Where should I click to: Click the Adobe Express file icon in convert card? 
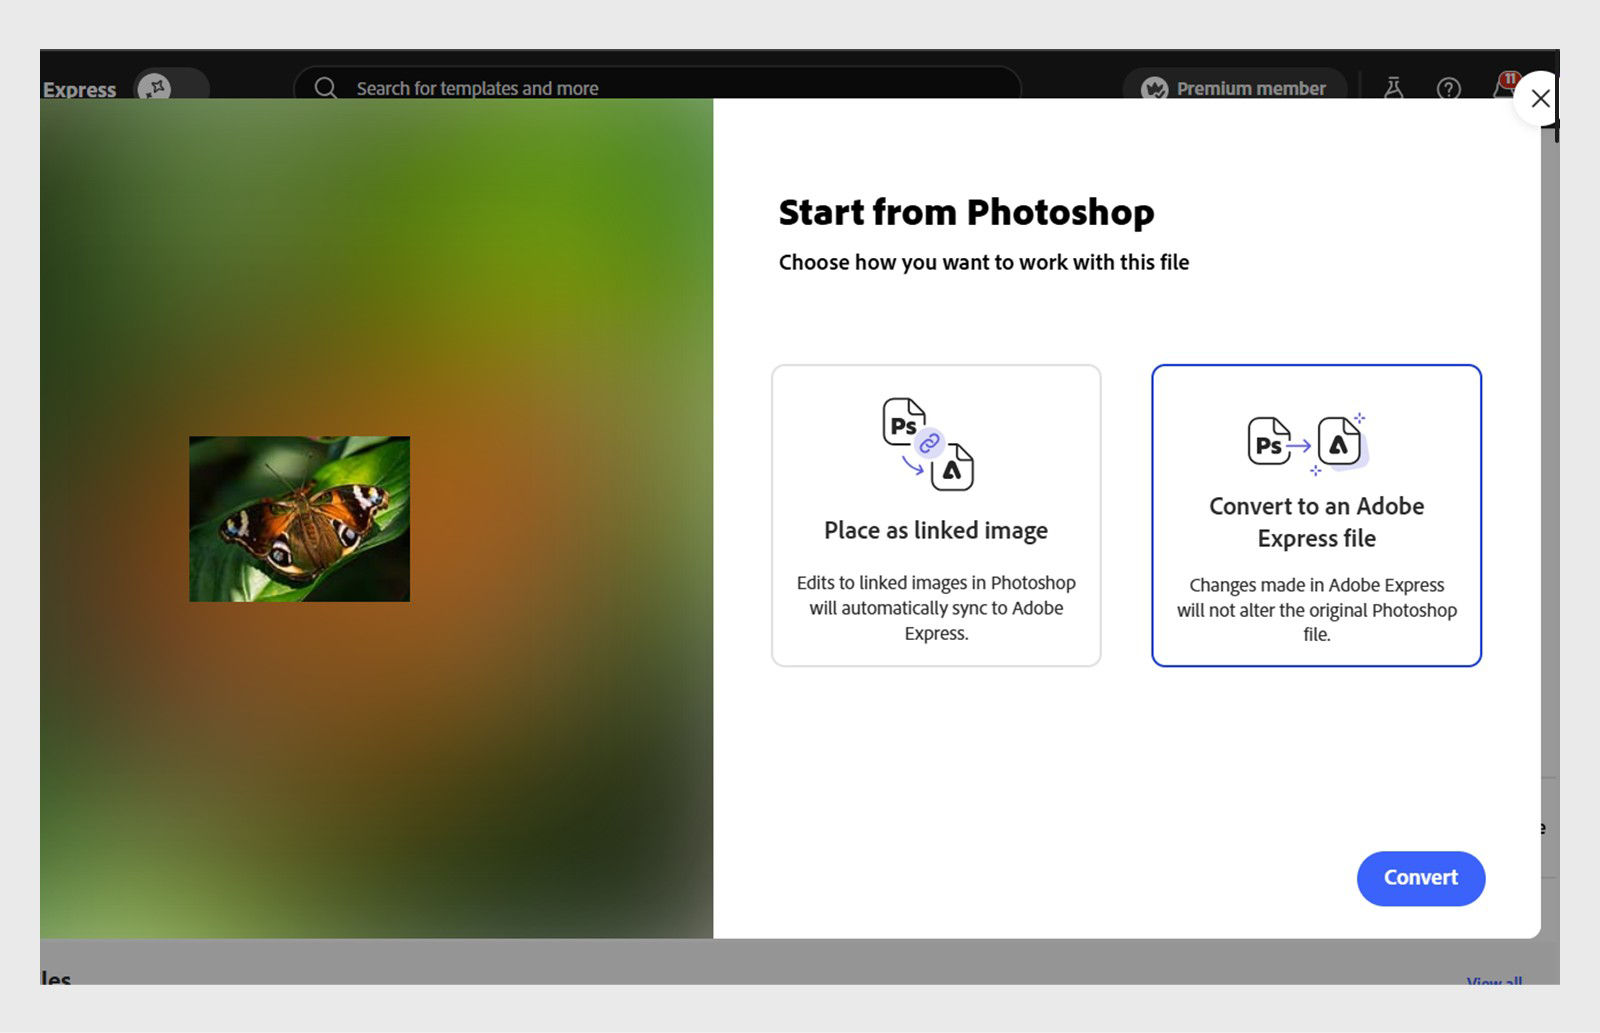click(x=1338, y=443)
